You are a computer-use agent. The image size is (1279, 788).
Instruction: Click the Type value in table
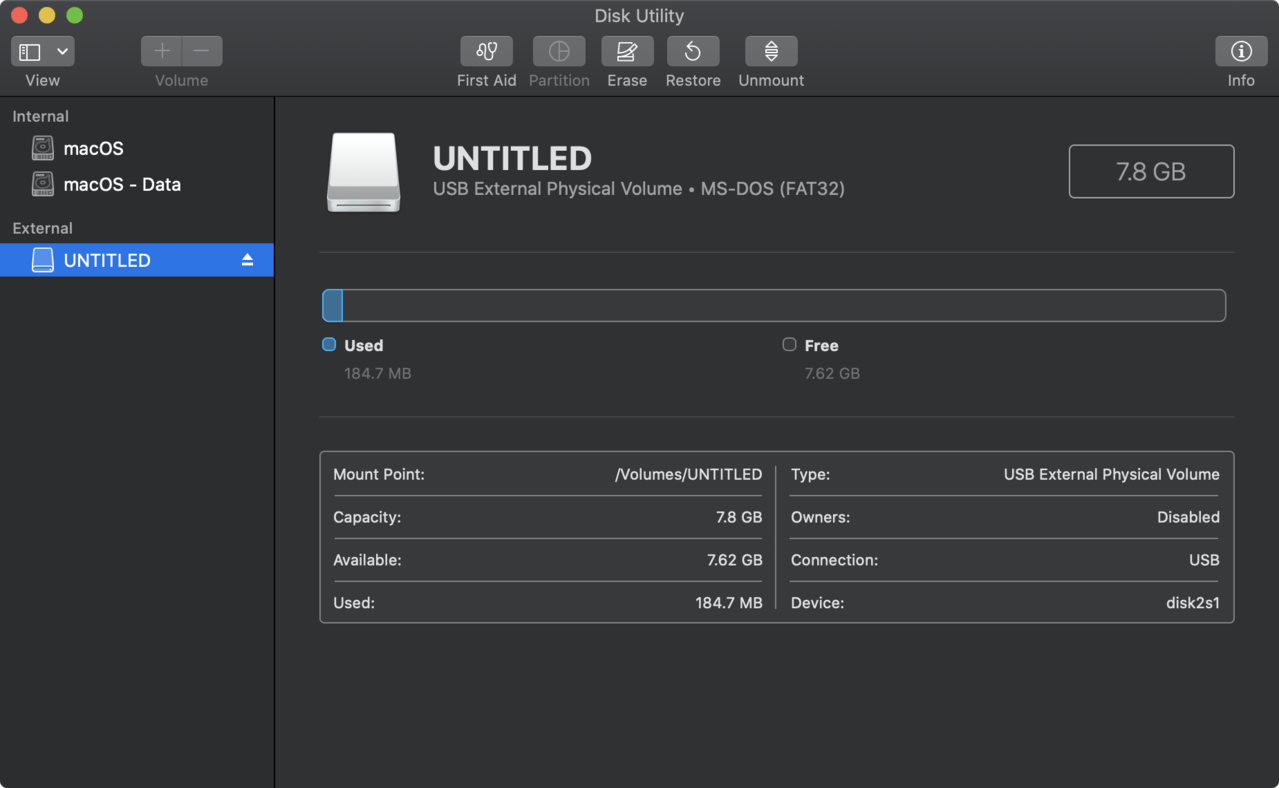point(1111,474)
